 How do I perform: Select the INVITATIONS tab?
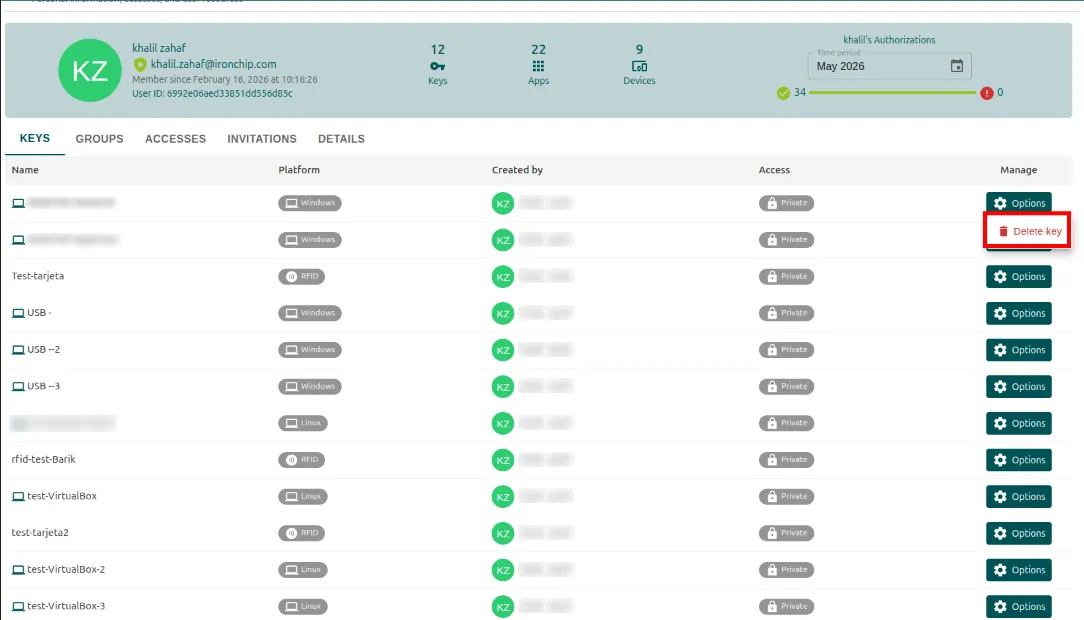[262, 139]
